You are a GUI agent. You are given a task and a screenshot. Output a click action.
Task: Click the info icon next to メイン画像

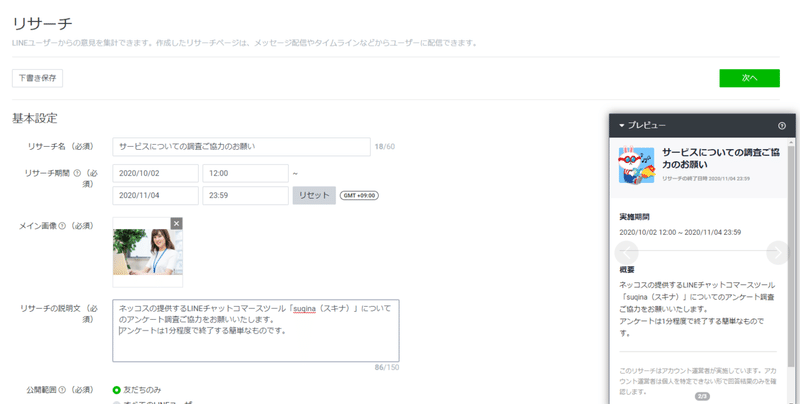62,225
